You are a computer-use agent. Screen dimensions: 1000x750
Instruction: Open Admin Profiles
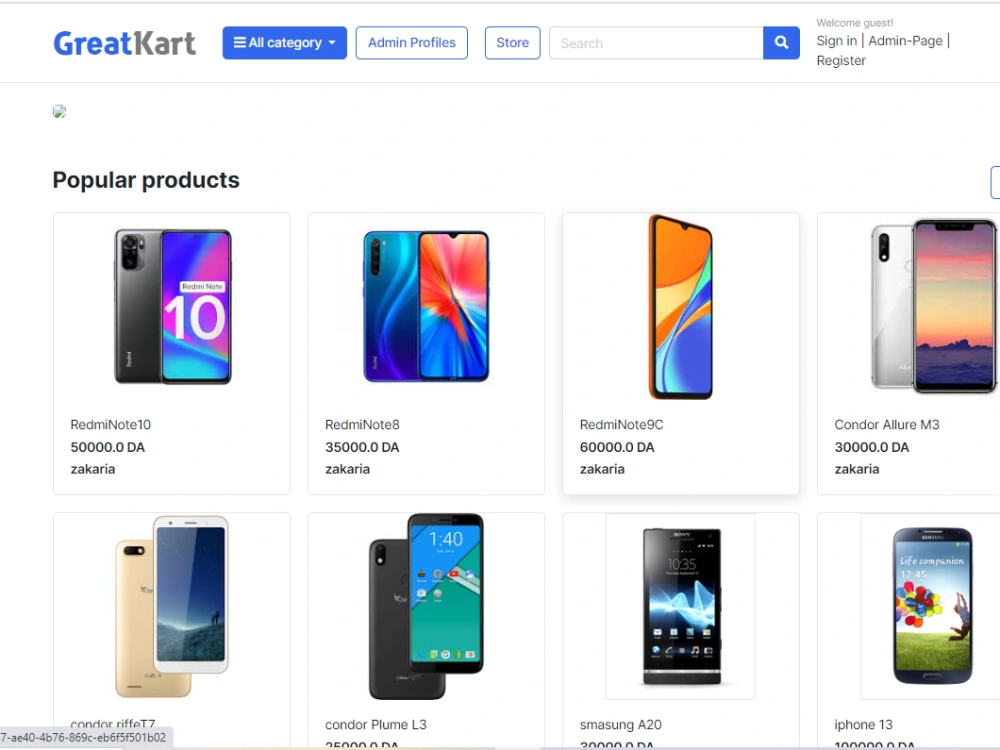pos(411,43)
